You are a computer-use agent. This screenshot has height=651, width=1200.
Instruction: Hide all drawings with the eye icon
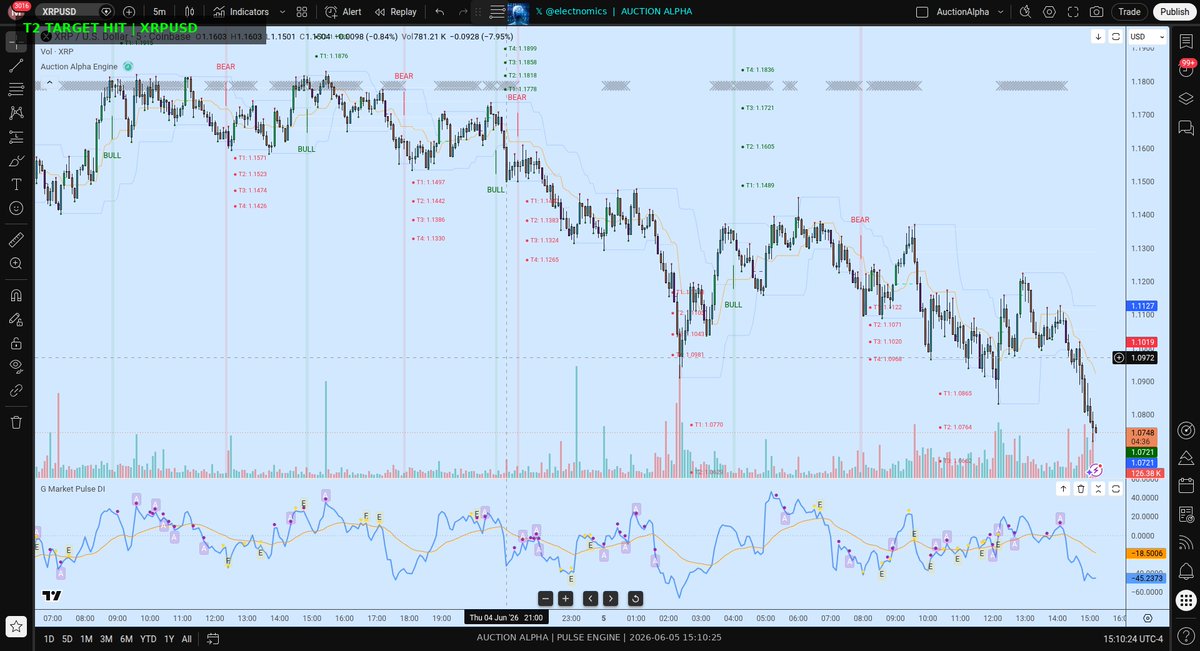pyautogui.click(x=16, y=367)
